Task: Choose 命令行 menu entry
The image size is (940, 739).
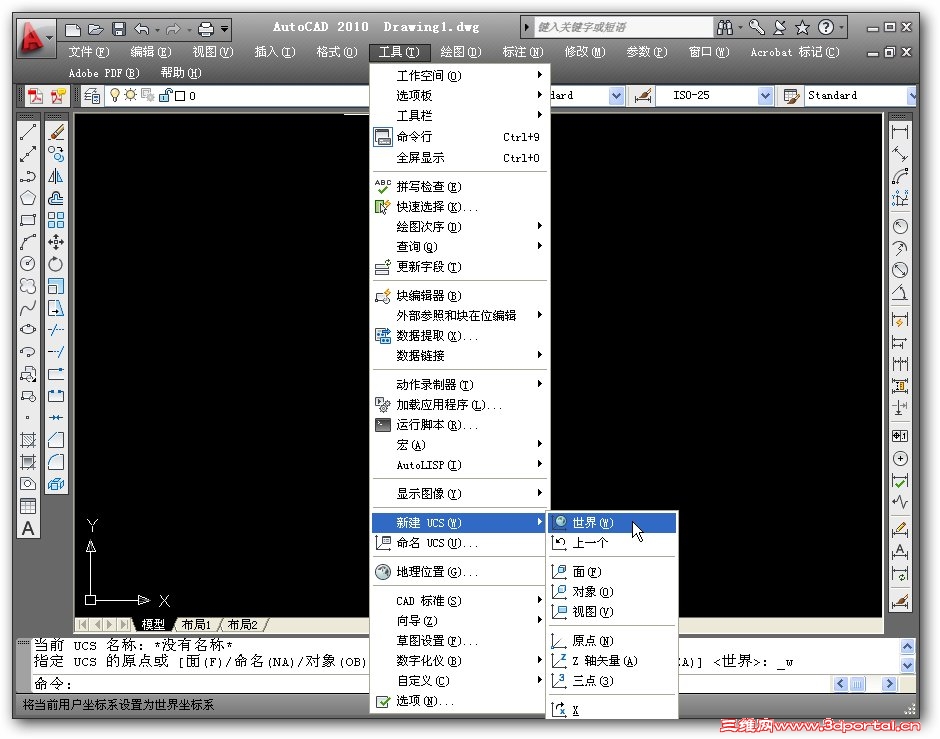Action: tap(460, 137)
